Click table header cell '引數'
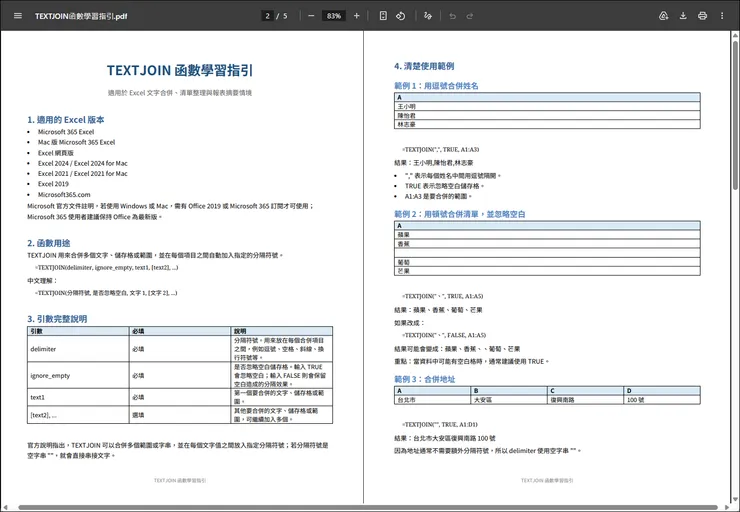Screen dimensions: 740x512 pyautogui.click(x=78, y=331)
